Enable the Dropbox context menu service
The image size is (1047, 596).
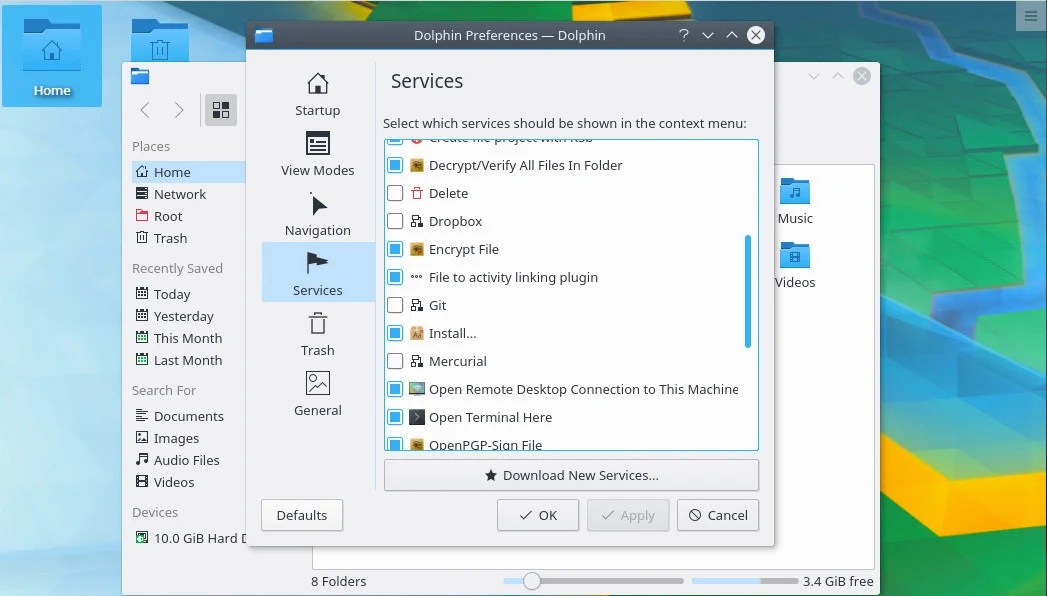(x=395, y=221)
